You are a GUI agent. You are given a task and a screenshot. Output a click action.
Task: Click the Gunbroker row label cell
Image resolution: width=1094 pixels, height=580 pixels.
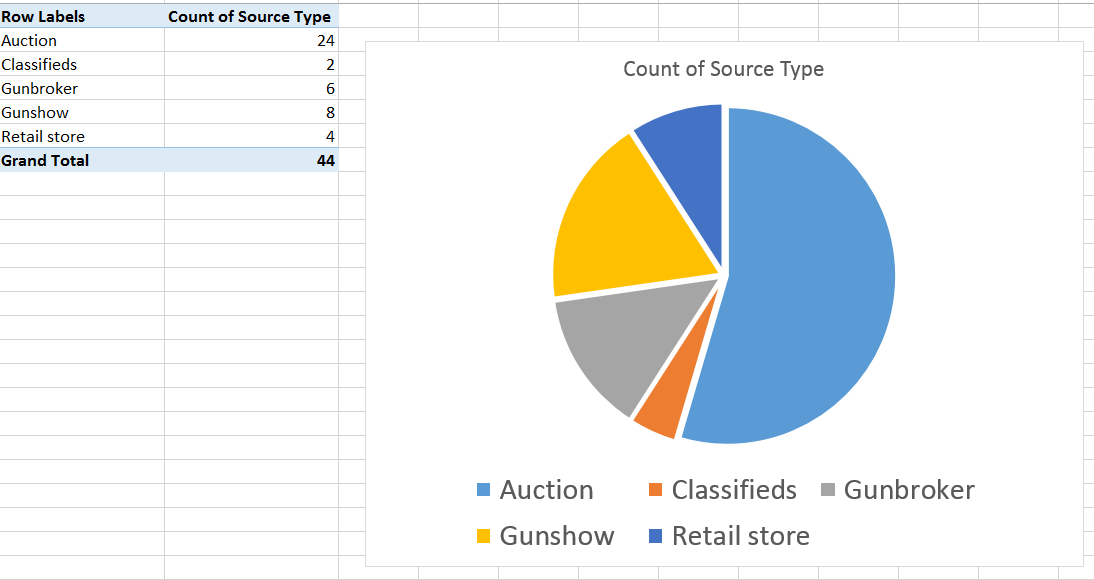(x=82, y=88)
